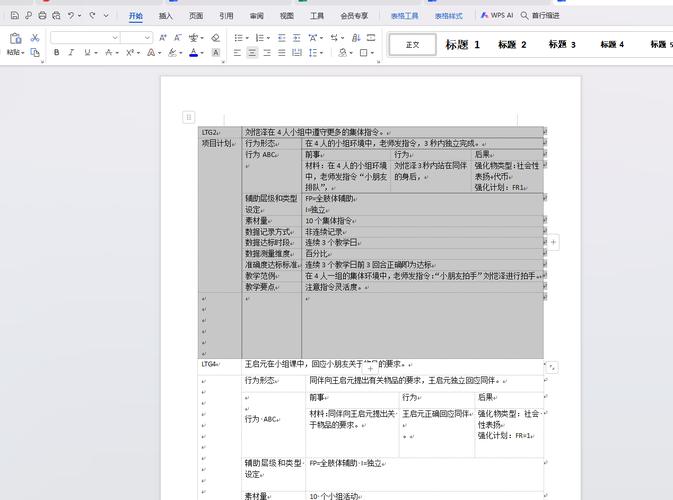This screenshot has width=673, height=500.
Task: Switch to the 开始 tab
Action: click(x=136, y=15)
